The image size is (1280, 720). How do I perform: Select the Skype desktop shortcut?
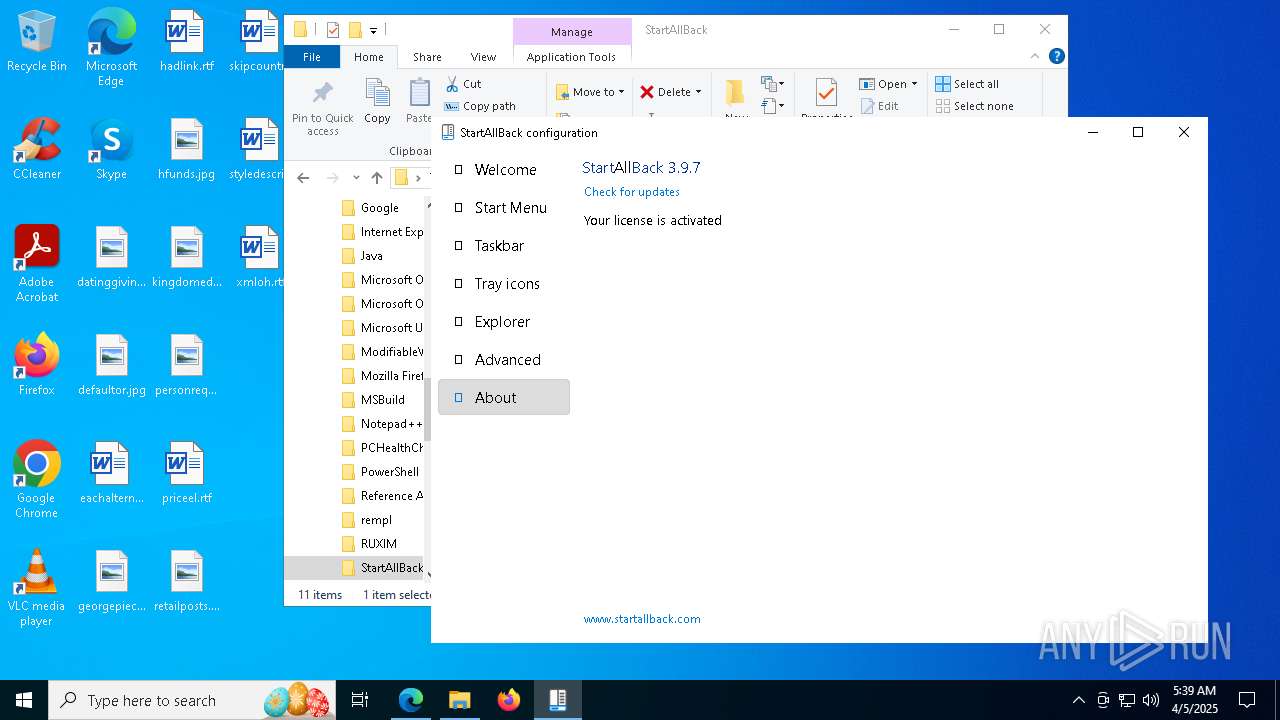[x=111, y=150]
